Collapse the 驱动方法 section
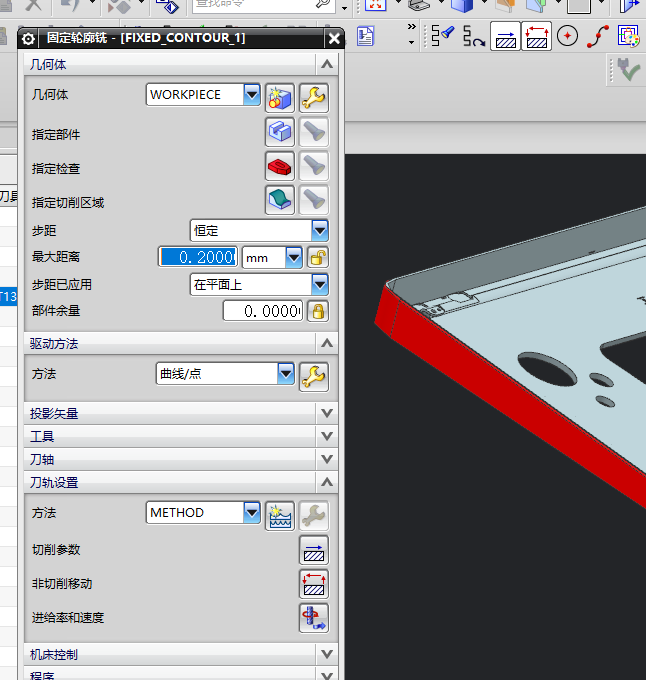646x680 pixels. [x=327, y=343]
